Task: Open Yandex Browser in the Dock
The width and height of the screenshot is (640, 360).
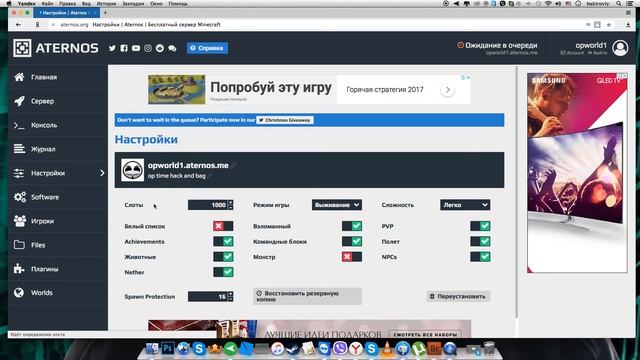Action: pyautogui.click(x=356, y=349)
